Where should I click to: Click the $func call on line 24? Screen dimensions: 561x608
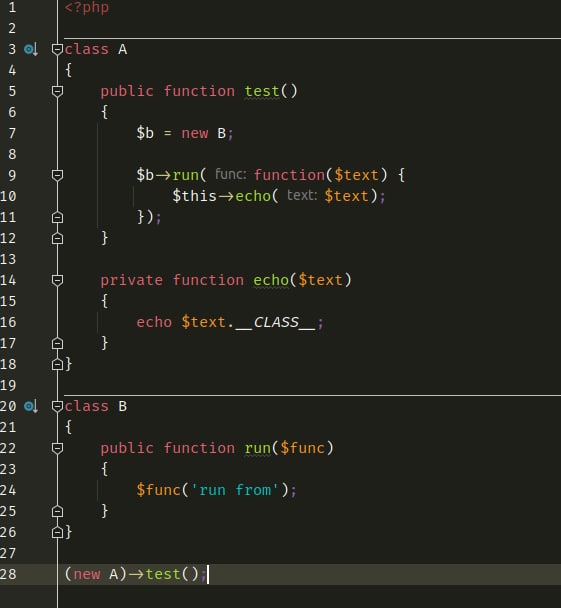pyautogui.click(x=158, y=490)
